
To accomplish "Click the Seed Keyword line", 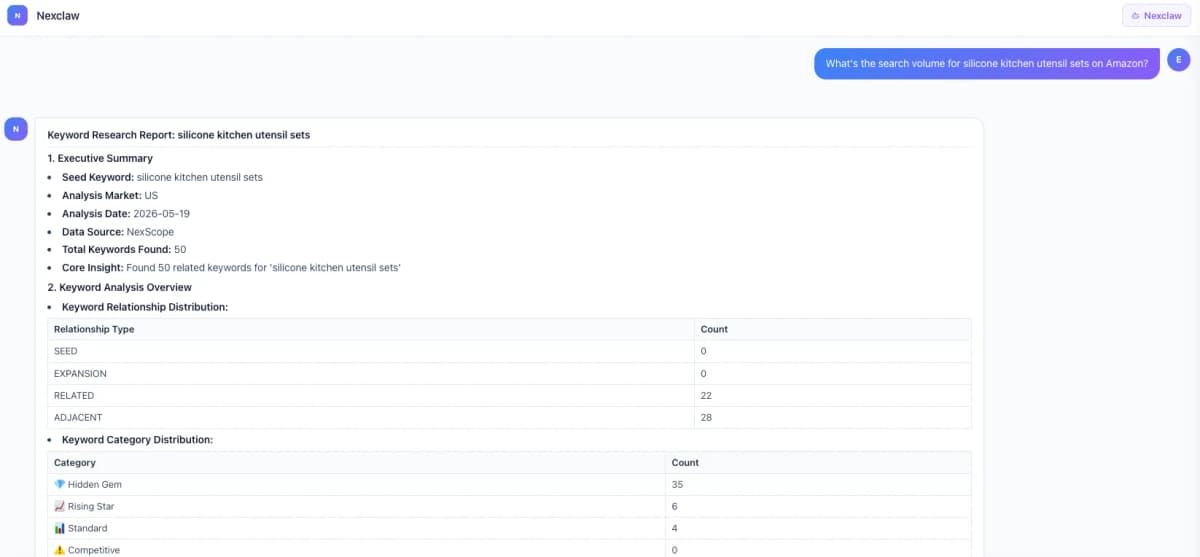I will coord(162,177).
